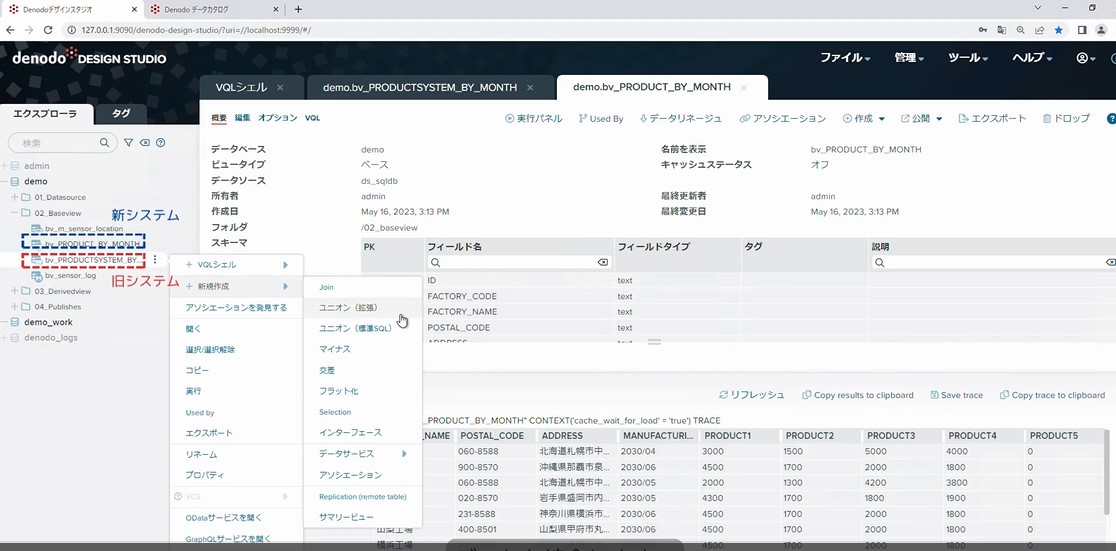The image size is (1116, 551).
Task: Expand the 03_Derivedview folder
Action: [15, 291]
